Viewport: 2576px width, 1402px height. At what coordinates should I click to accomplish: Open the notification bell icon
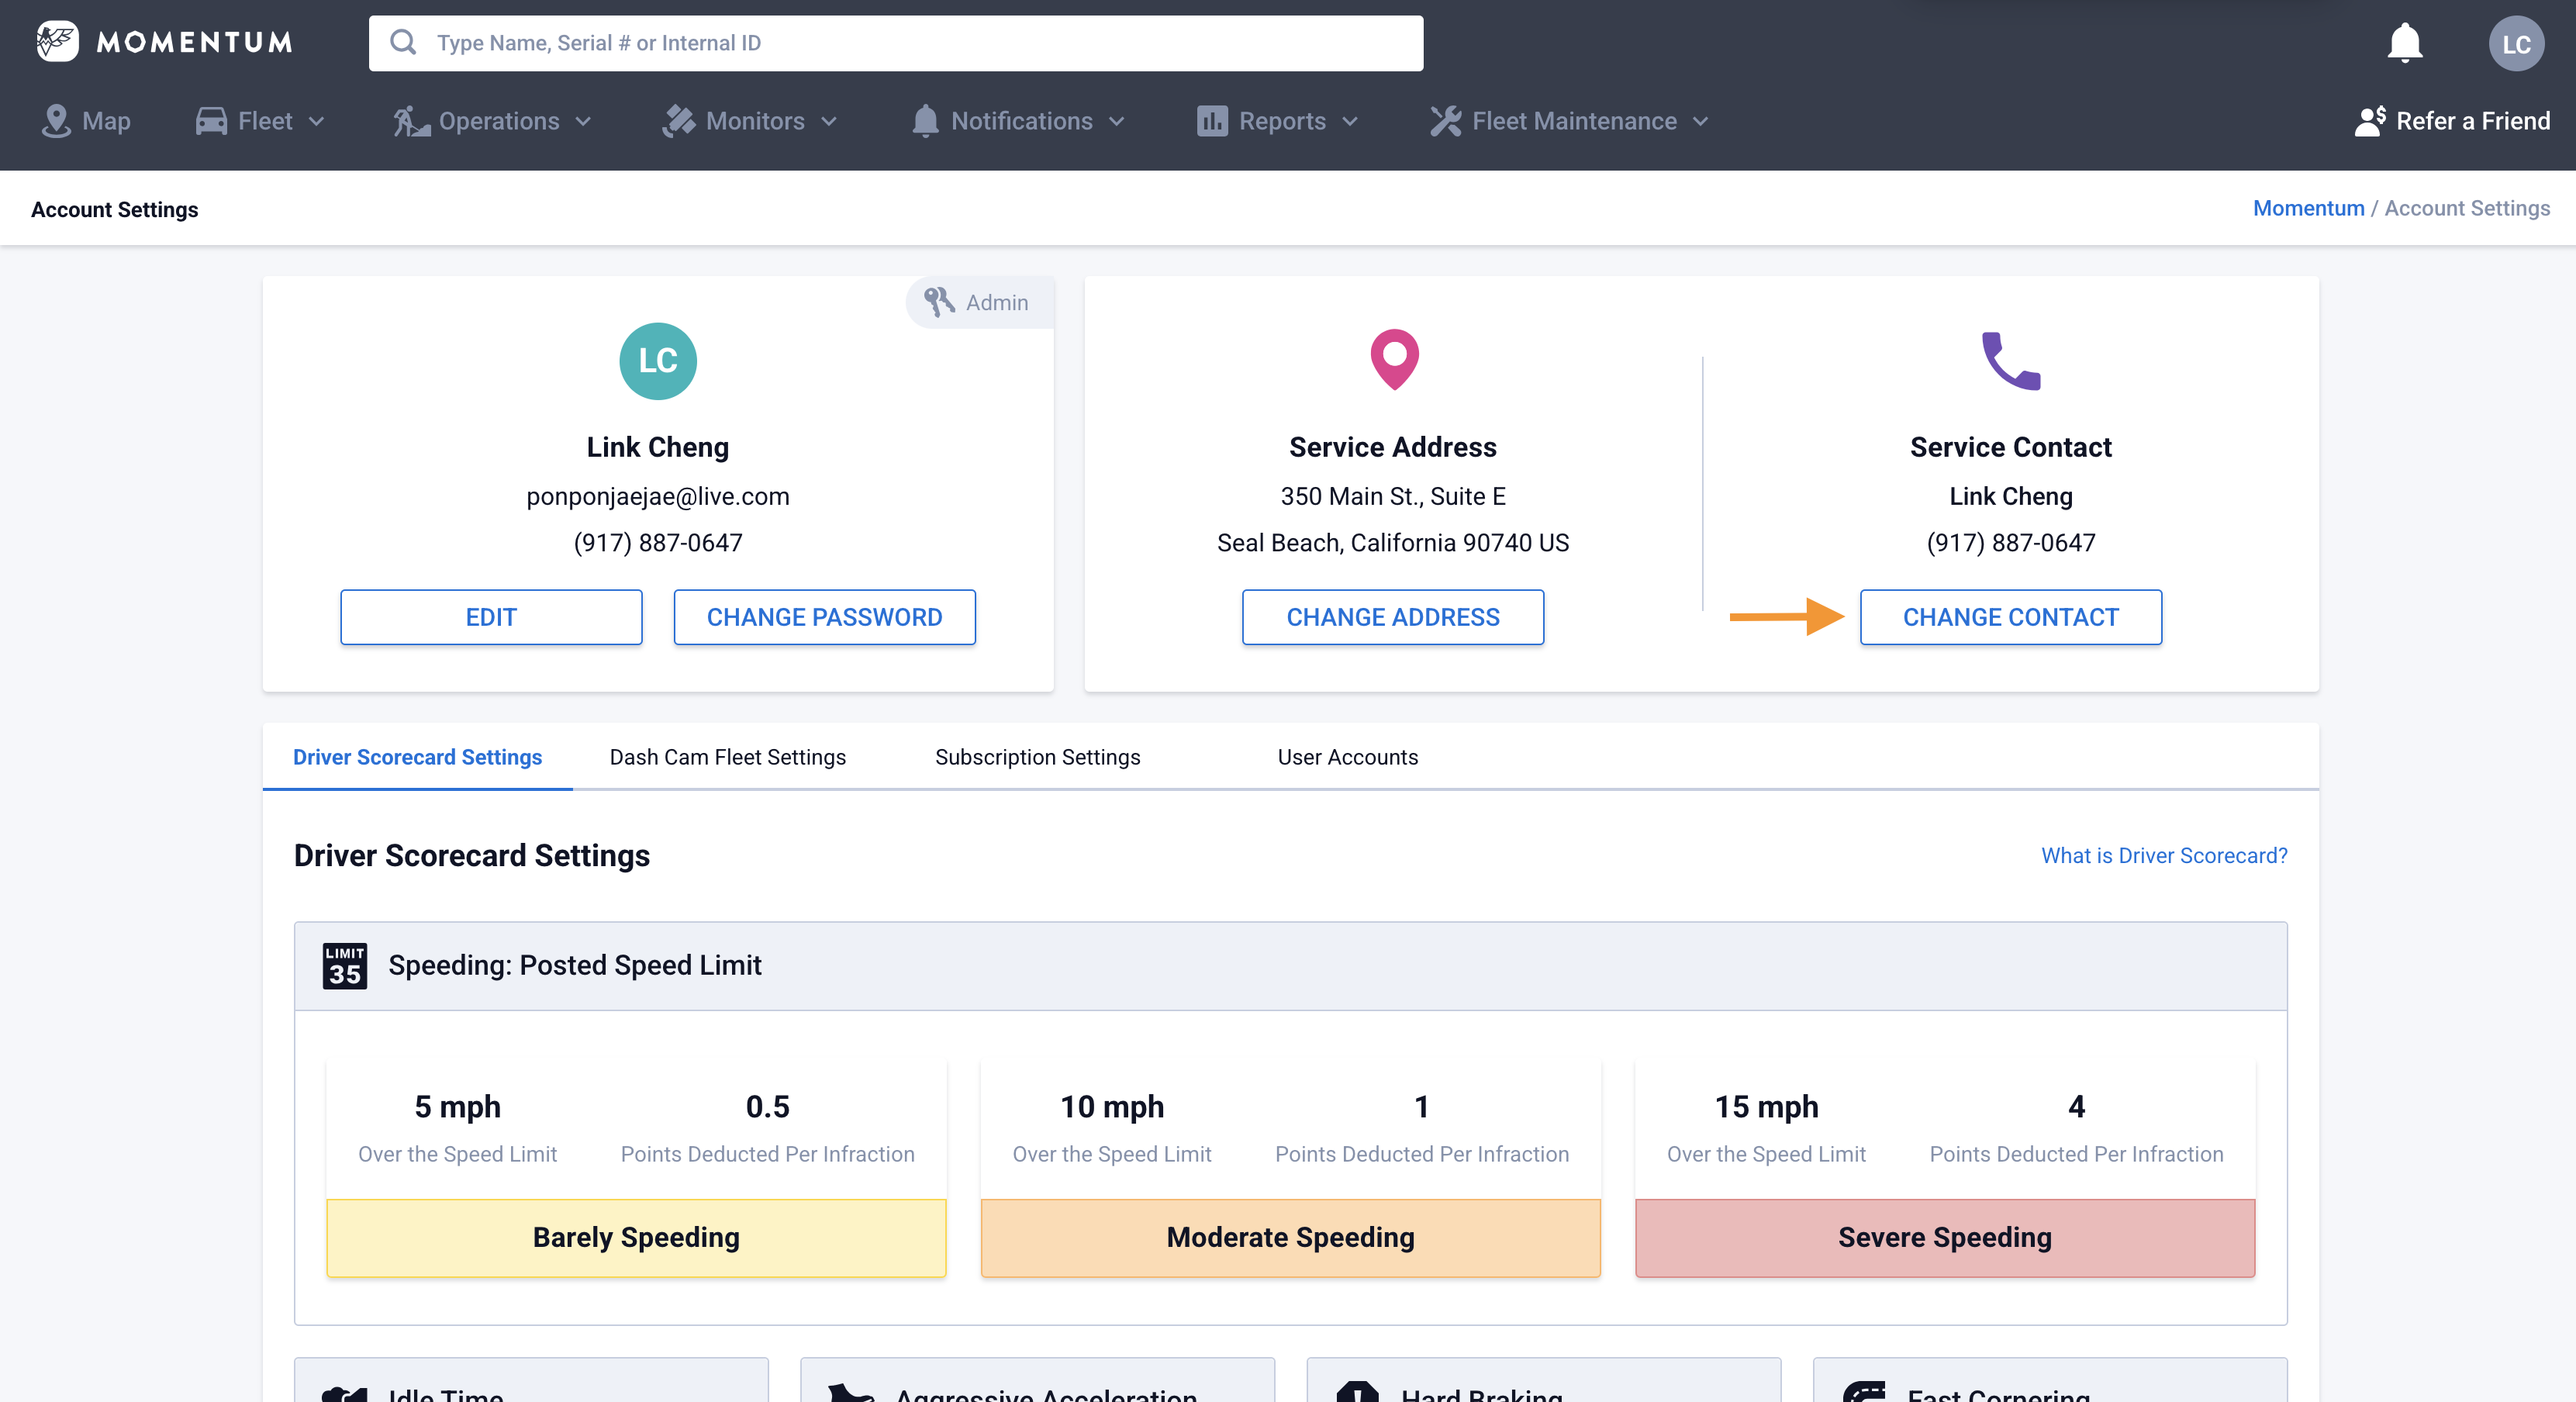click(x=2404, y=43)
